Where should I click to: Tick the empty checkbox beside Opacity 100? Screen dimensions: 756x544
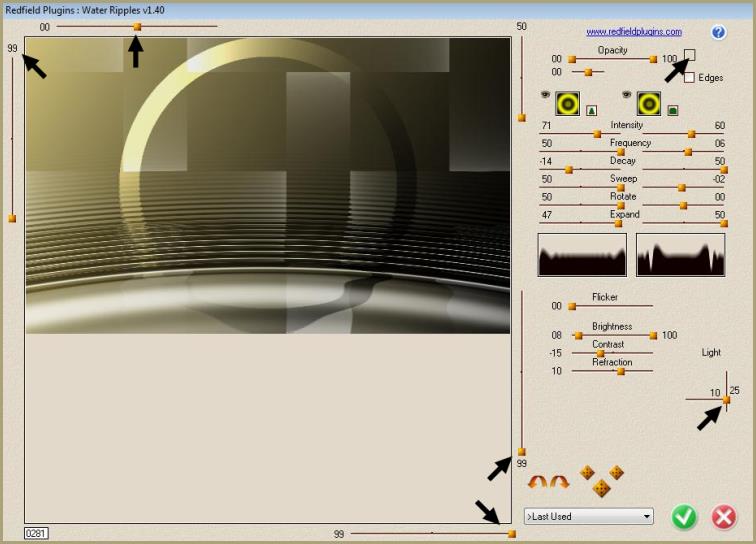[x=689, y=56]
